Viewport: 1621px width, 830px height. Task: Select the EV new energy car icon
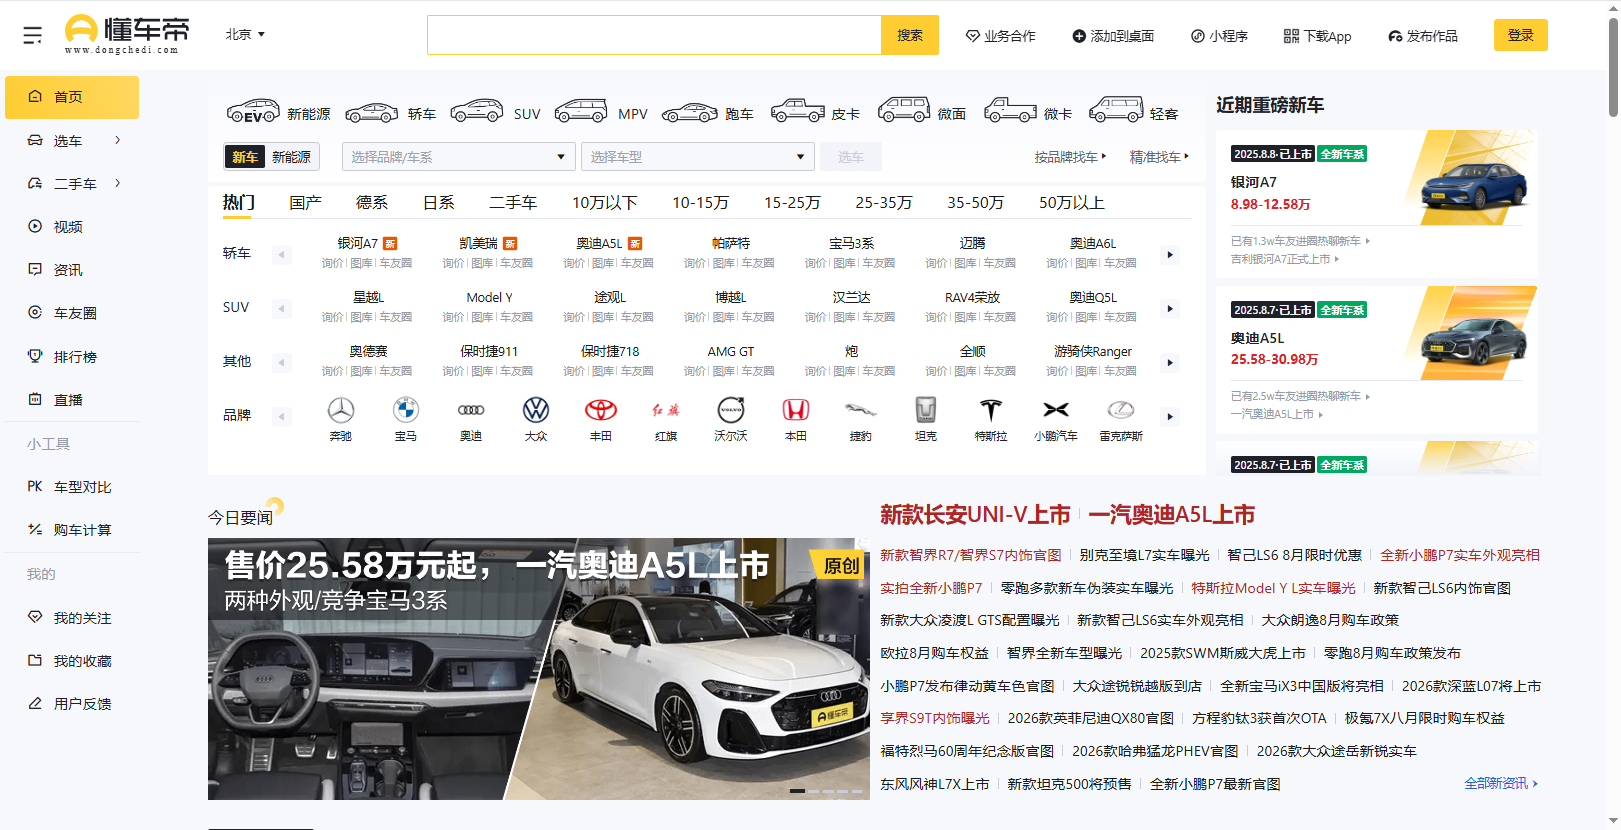tap(253, 111)
